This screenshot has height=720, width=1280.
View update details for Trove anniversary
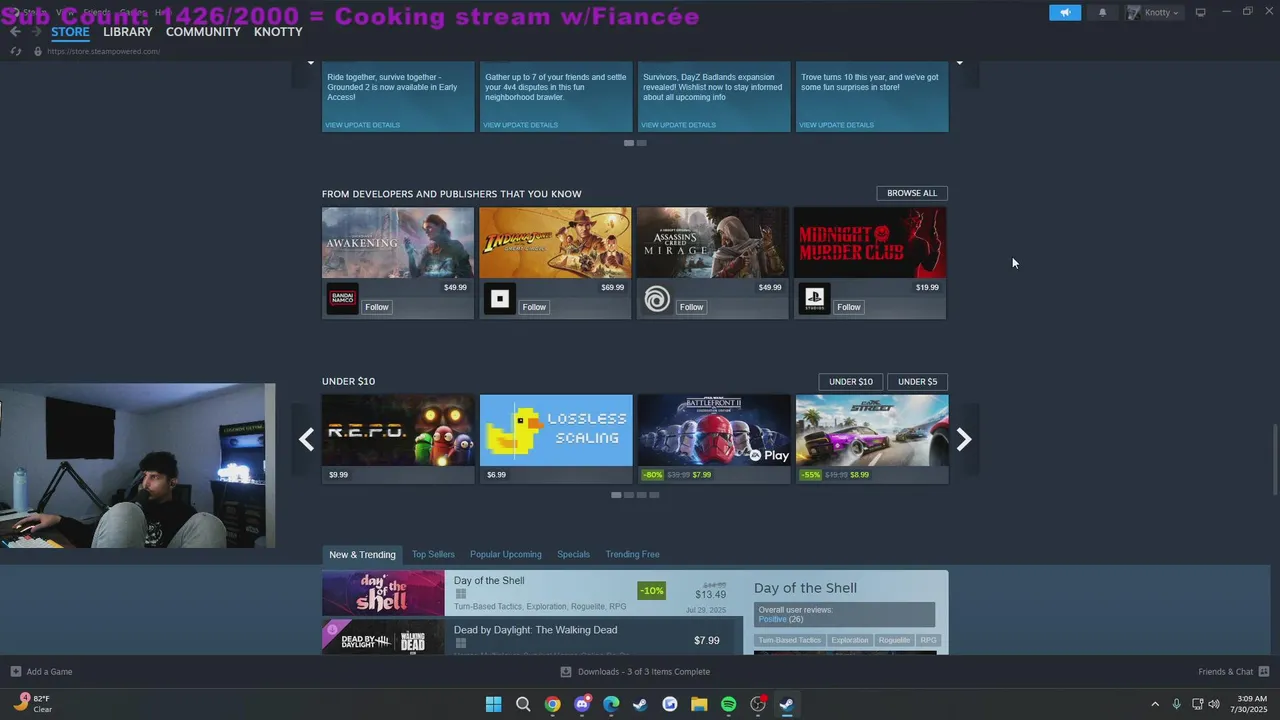836,125
